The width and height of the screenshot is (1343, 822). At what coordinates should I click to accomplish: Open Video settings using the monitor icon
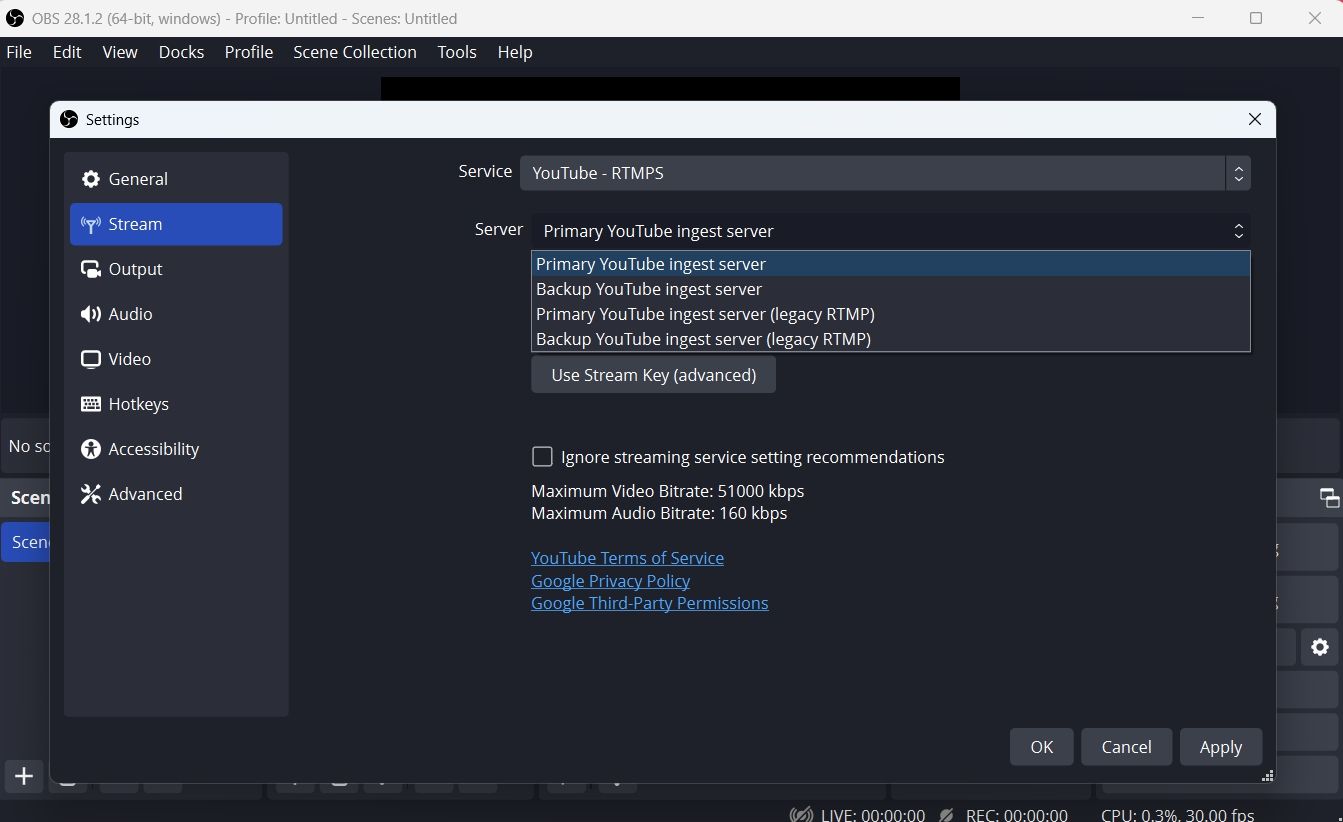point(91,359)
